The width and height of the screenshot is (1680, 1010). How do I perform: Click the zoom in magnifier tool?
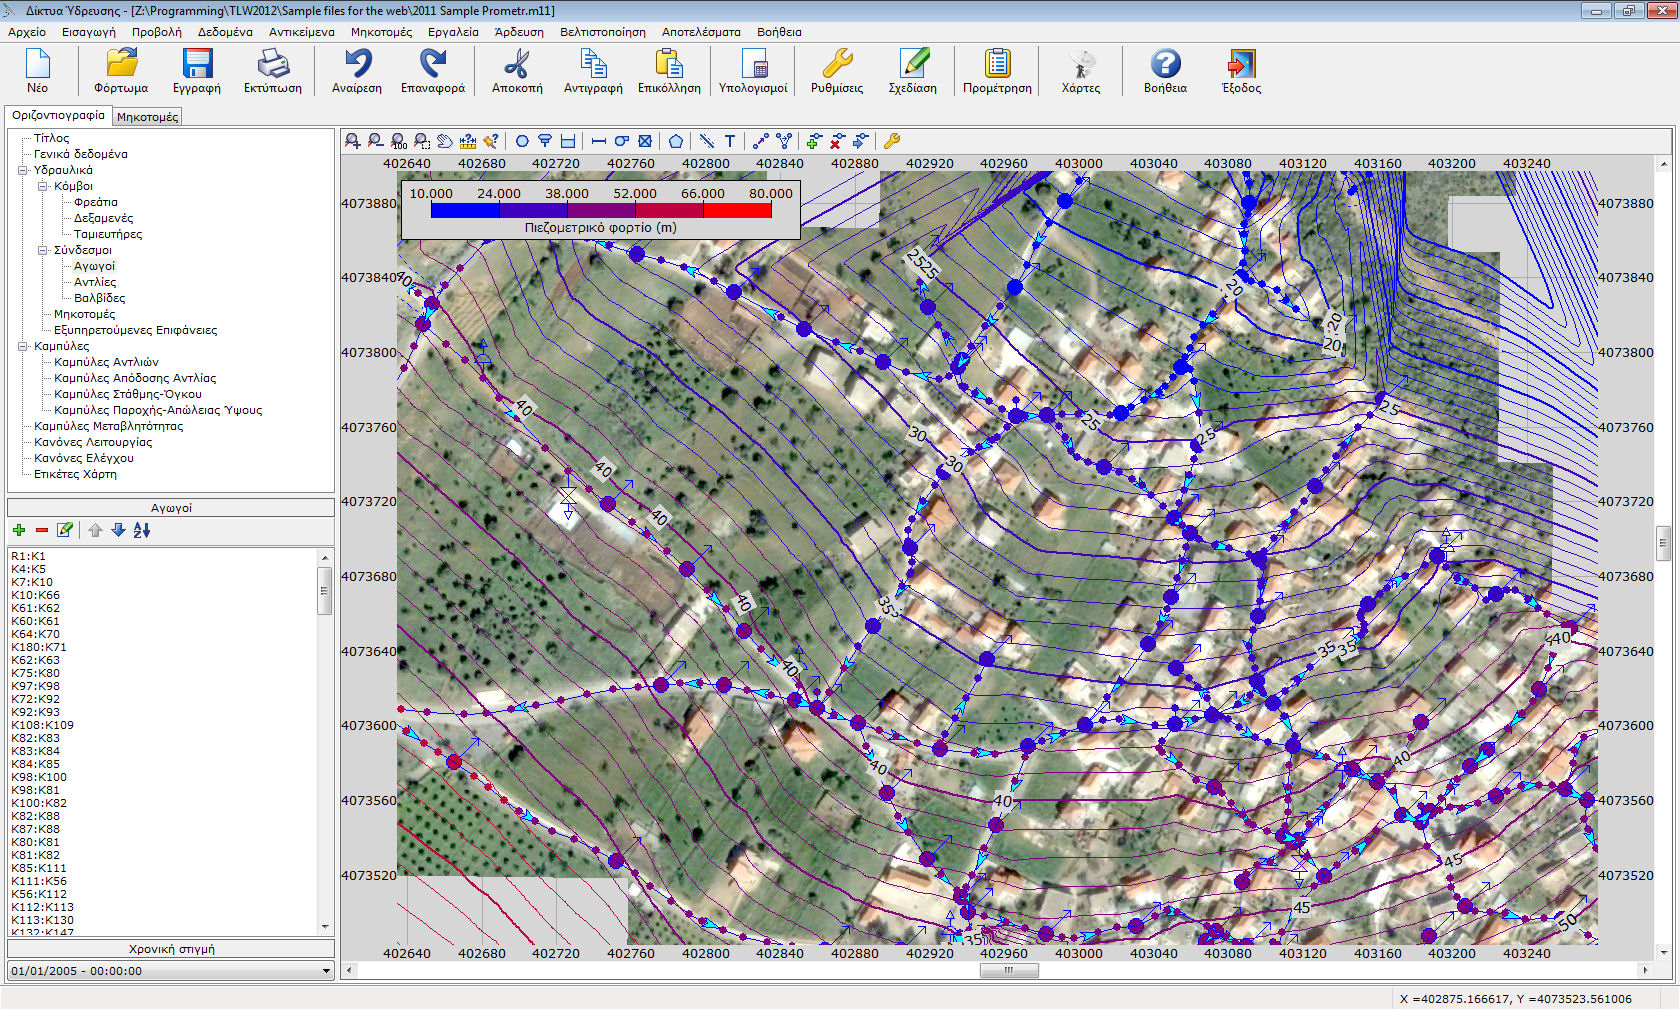(x=353, y=141)
